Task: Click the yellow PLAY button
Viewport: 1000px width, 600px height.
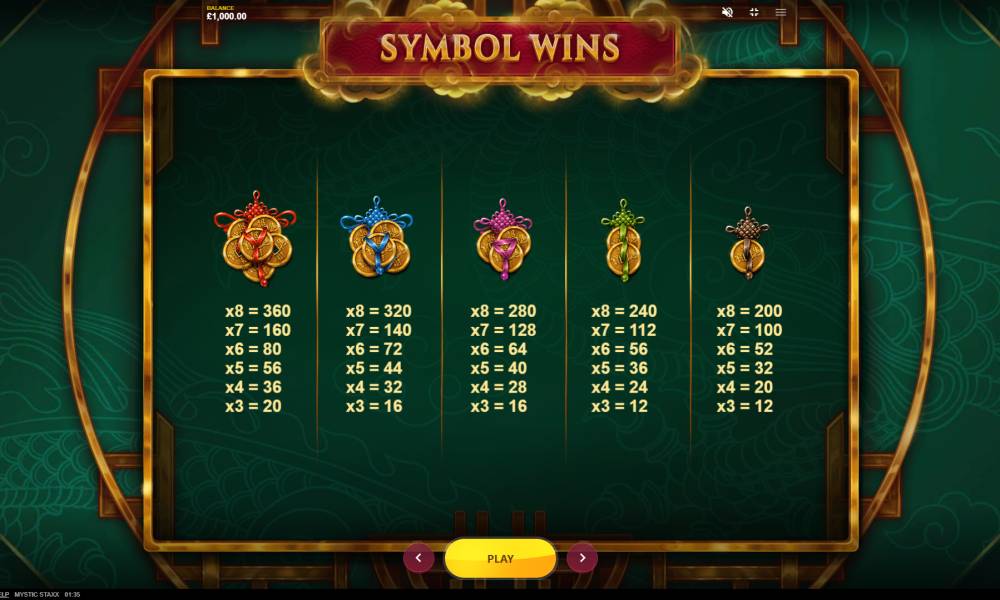Action: 500,559
